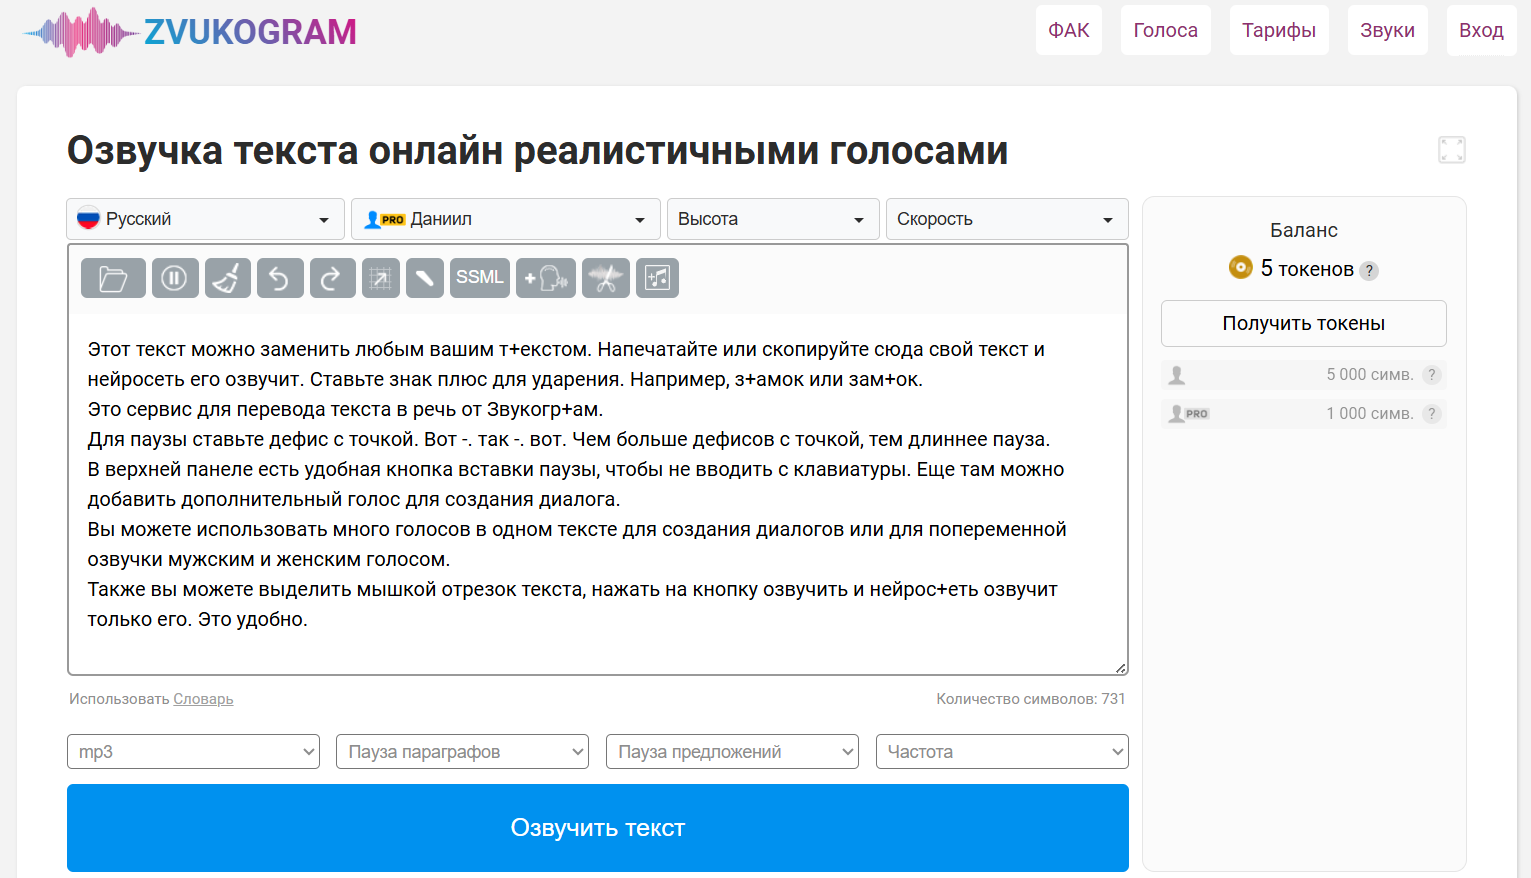Add background music via the note icon
Viewport: 1531px width, 878px height.
659,278
